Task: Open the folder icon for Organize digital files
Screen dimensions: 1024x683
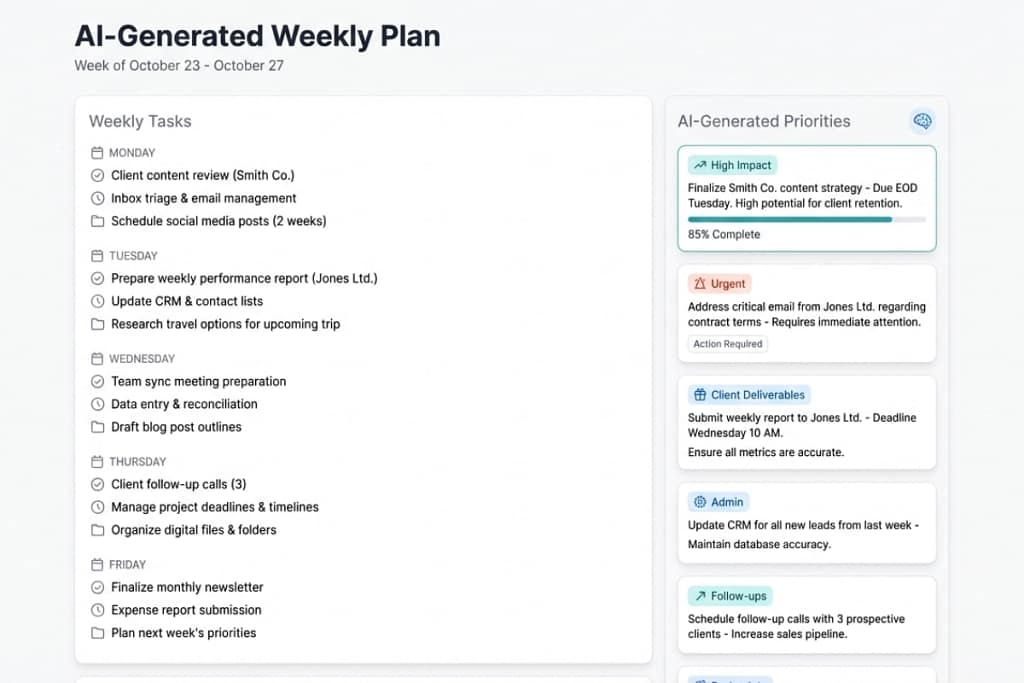Action: point(97,530)
